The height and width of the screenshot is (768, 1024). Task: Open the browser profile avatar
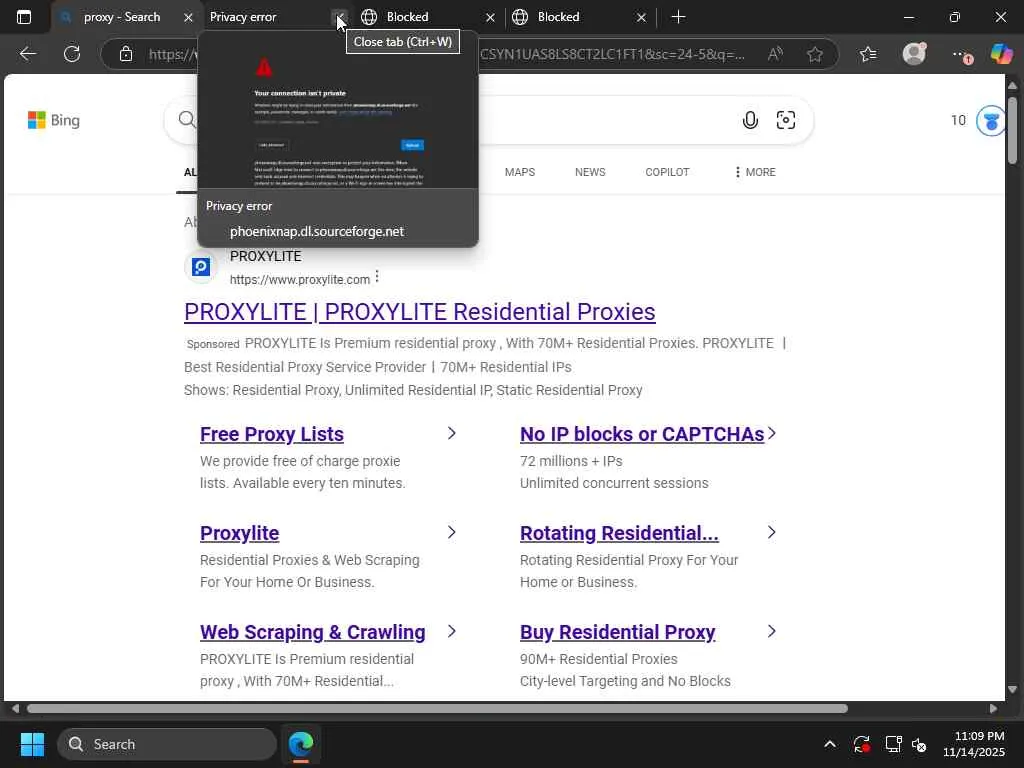(914, 54)
